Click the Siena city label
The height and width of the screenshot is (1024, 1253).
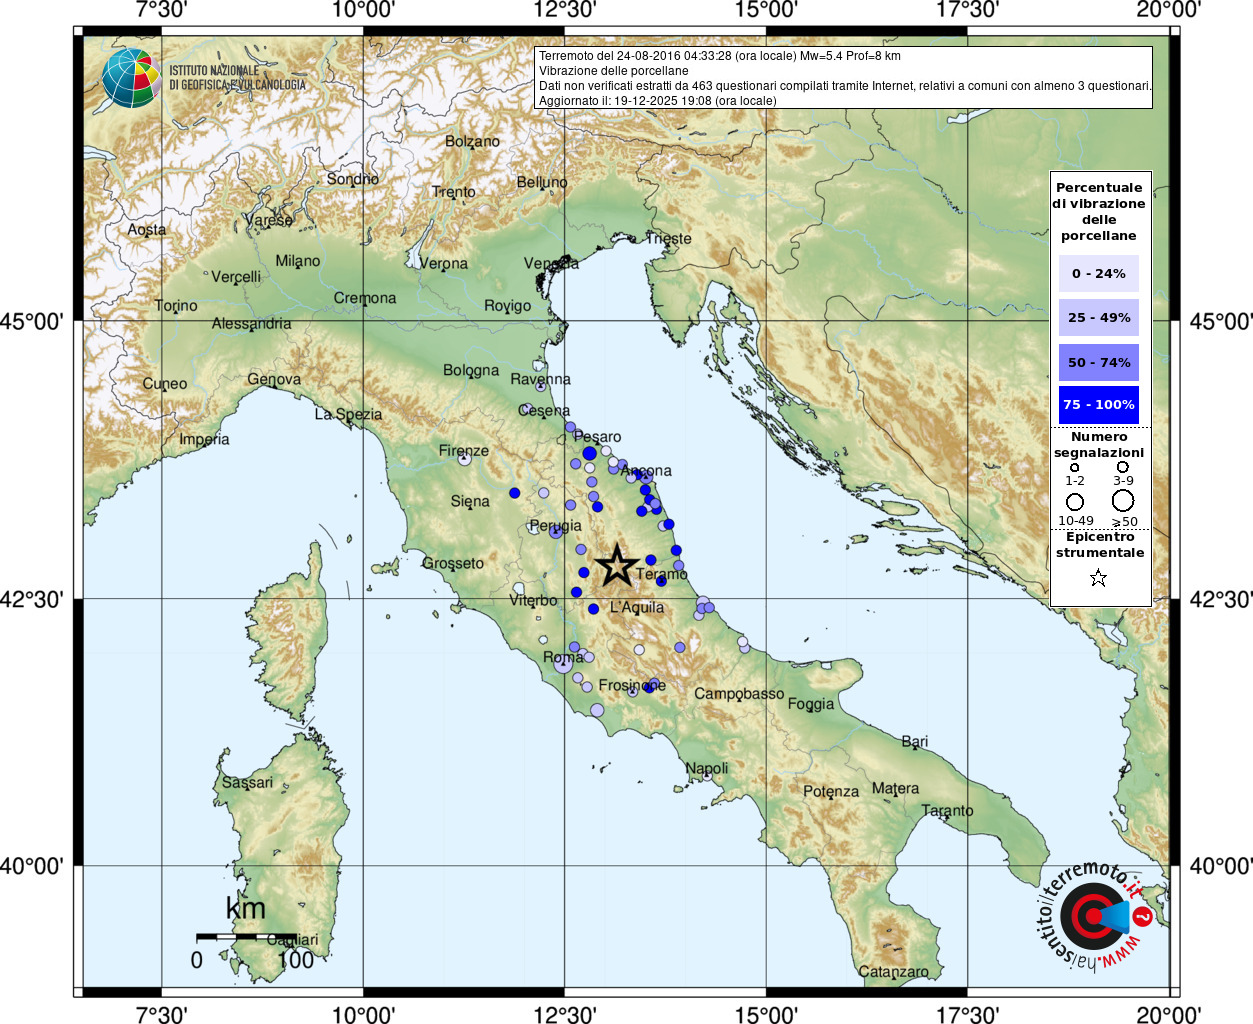coord(470,502)
